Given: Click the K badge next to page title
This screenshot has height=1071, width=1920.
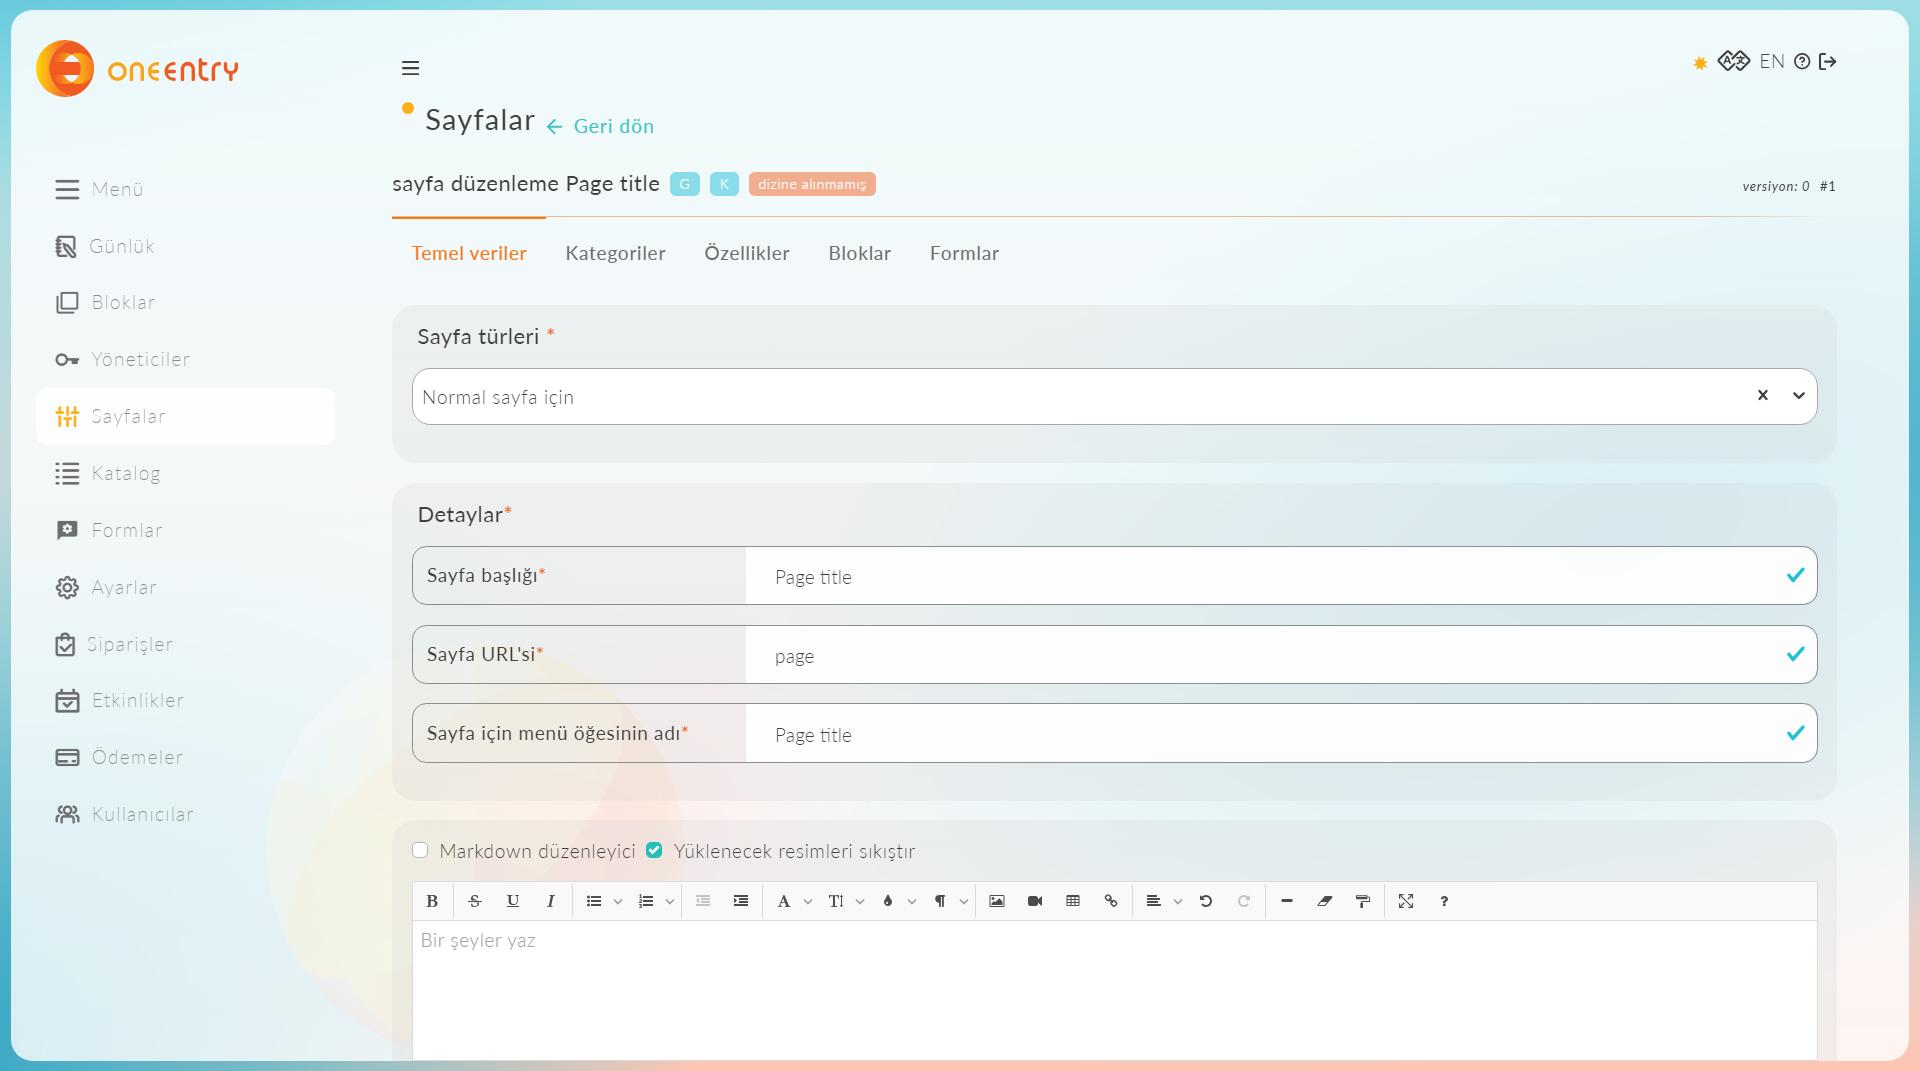Looking at the screenshot, I should pos(724,184).
